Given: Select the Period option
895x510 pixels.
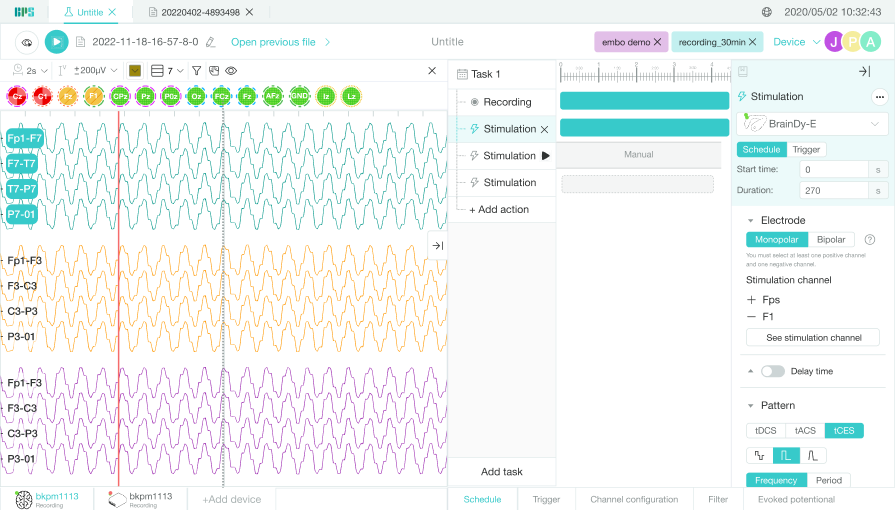Looking at the screenshot, I should coord(829,480).
